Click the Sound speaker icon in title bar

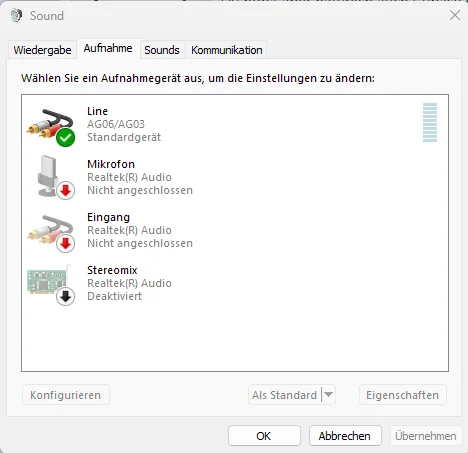point(16,15)
